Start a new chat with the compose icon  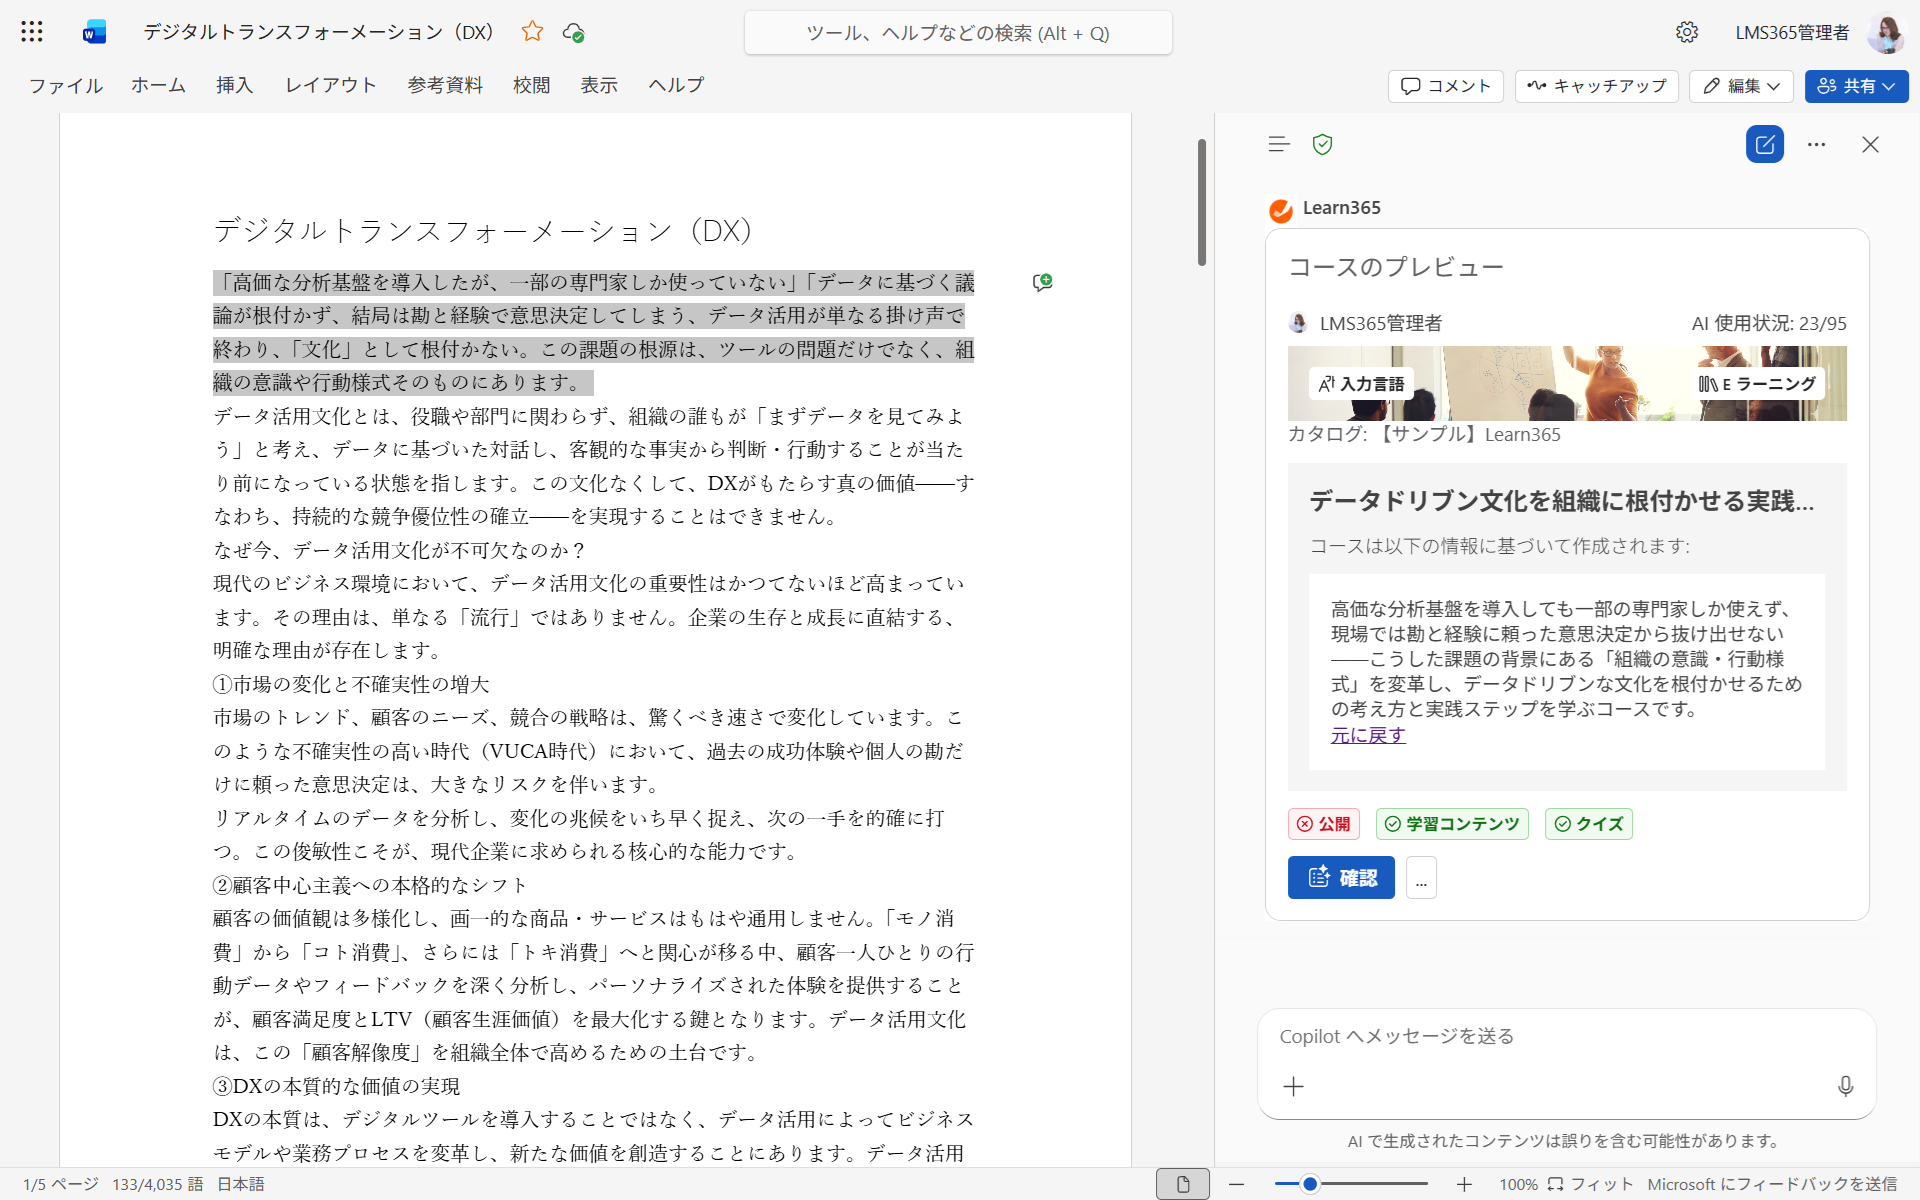pyautogui.click(x=1765, y=144)
